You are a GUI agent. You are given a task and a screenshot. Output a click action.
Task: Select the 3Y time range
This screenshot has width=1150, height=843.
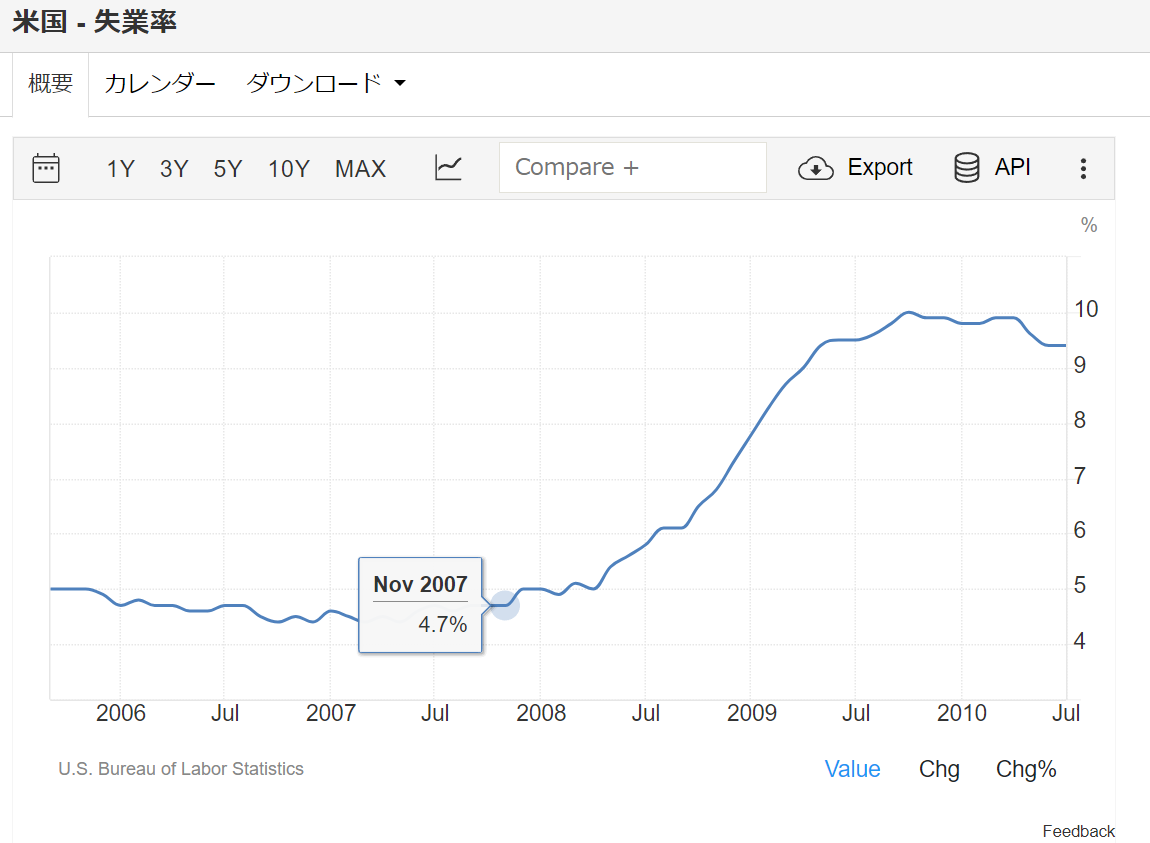point(174,169)
